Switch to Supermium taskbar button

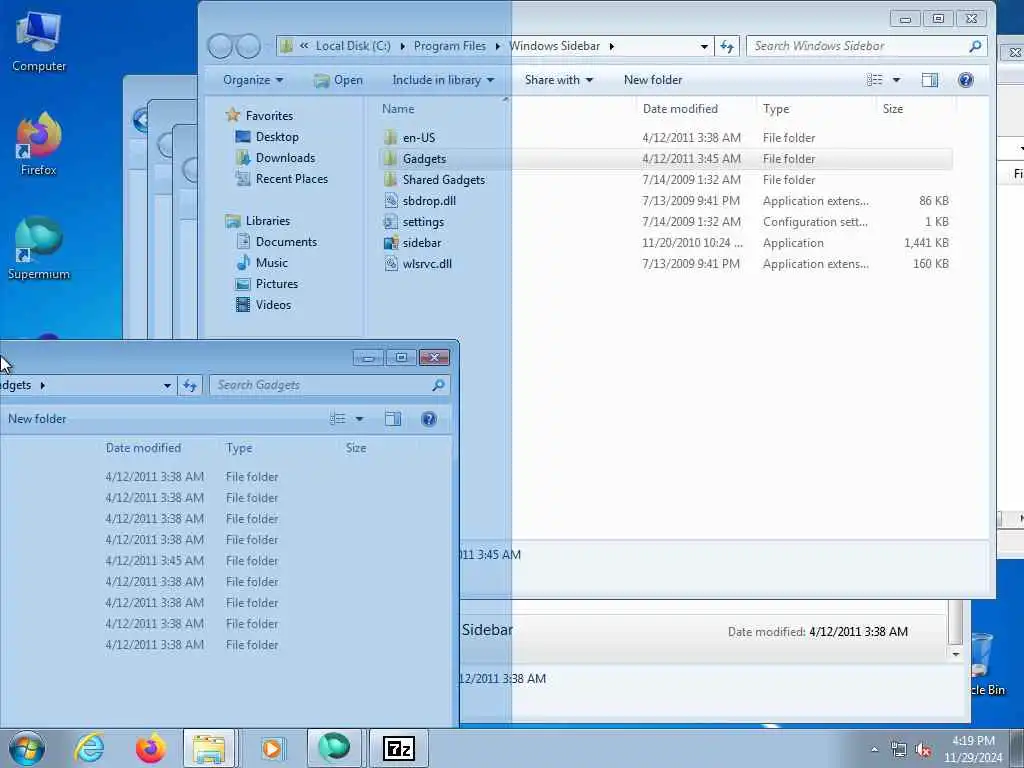(334, 748)
